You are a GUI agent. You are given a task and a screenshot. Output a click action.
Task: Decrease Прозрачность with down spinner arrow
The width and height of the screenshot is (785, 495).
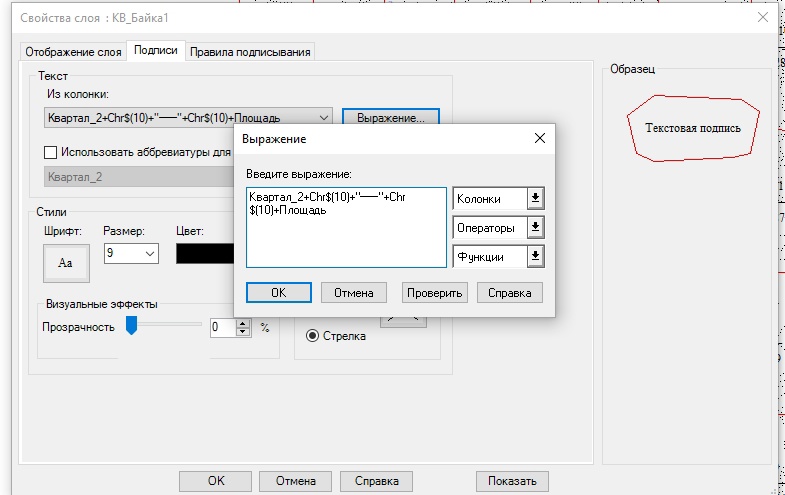[243, 332]
